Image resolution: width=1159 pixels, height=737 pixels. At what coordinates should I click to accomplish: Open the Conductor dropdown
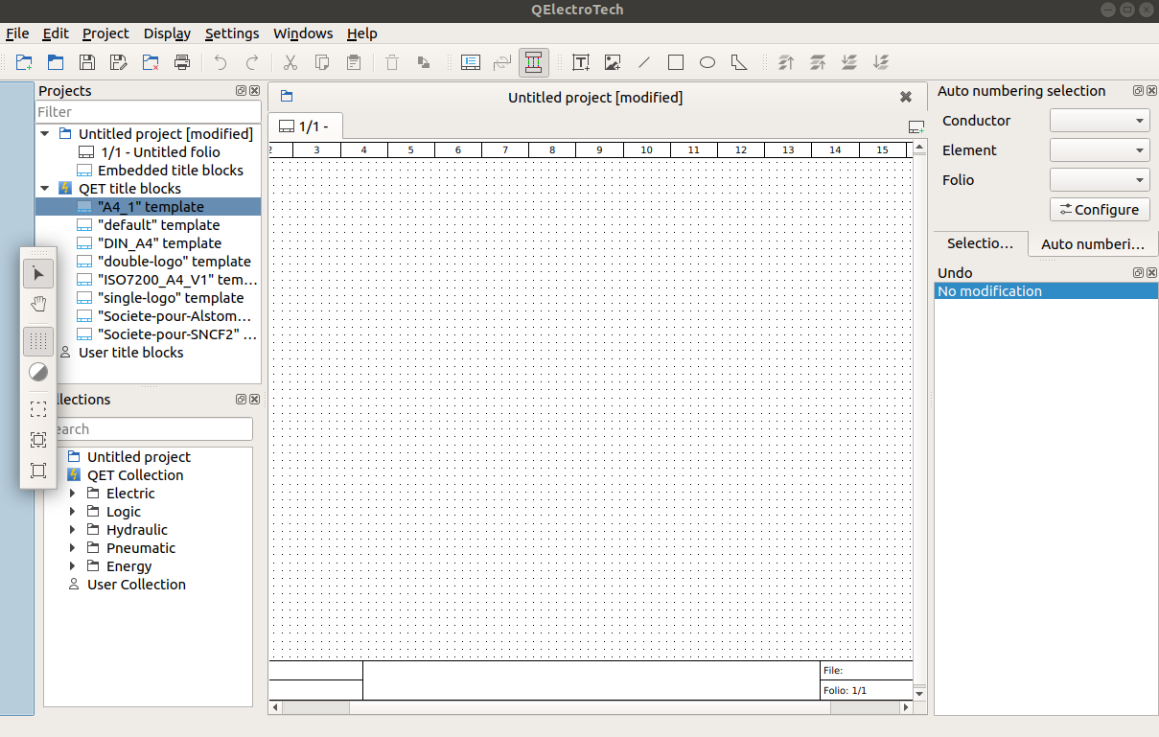[x=1100, y=120]
